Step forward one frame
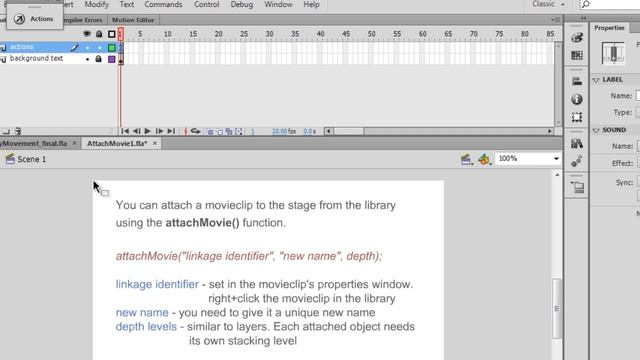The height and width of the screenshot is (360, 640). 160,131
